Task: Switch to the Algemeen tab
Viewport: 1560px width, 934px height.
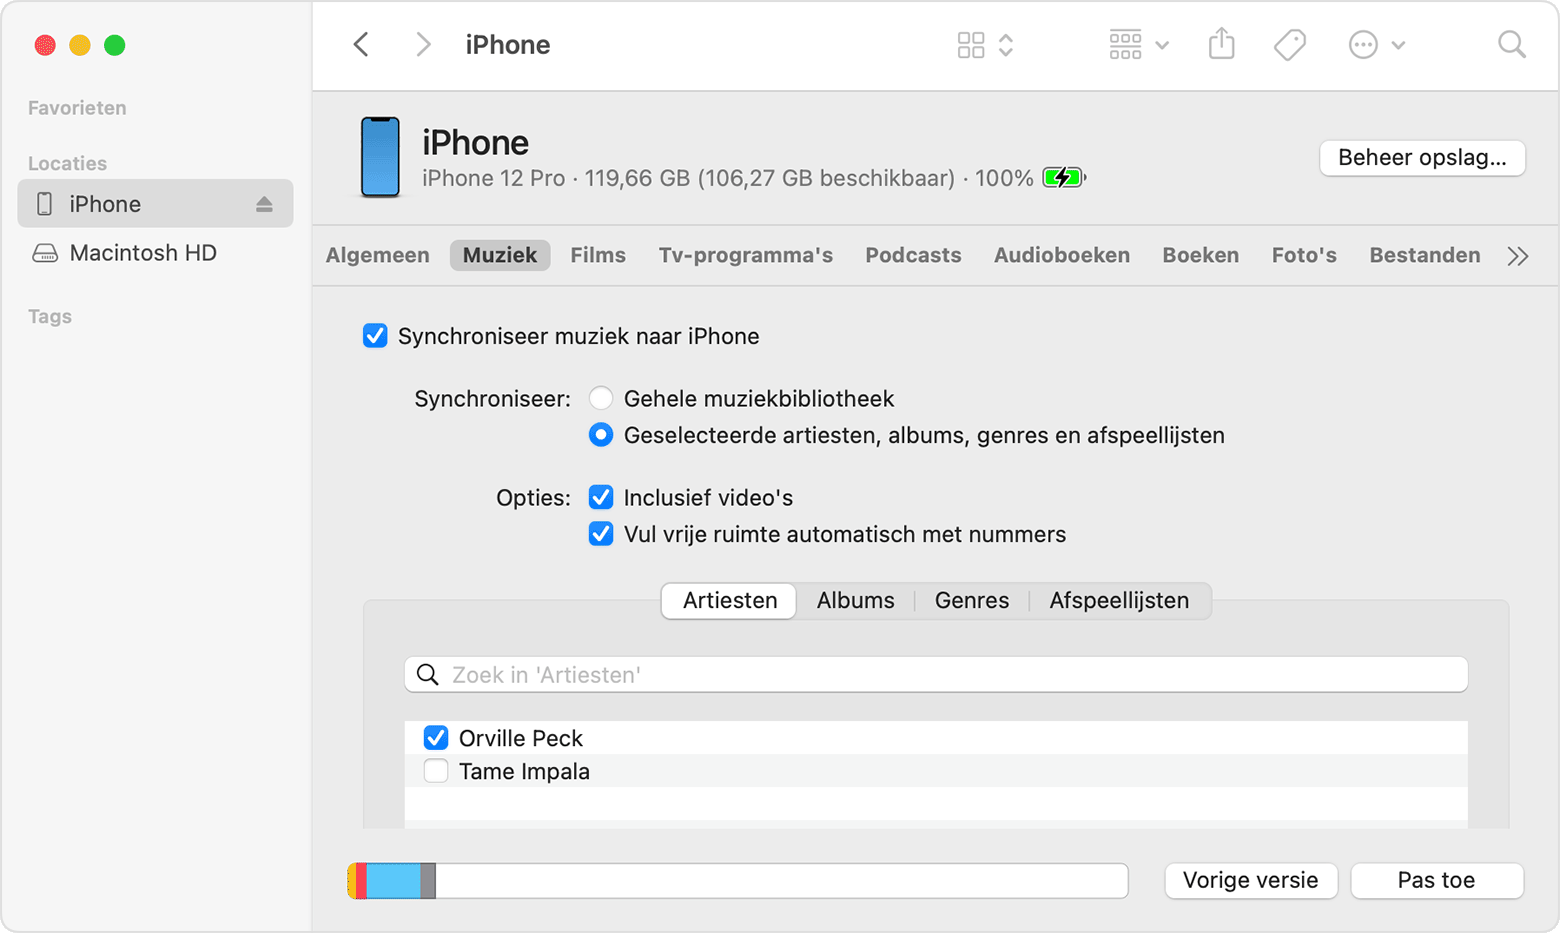Action: (378, 255)
